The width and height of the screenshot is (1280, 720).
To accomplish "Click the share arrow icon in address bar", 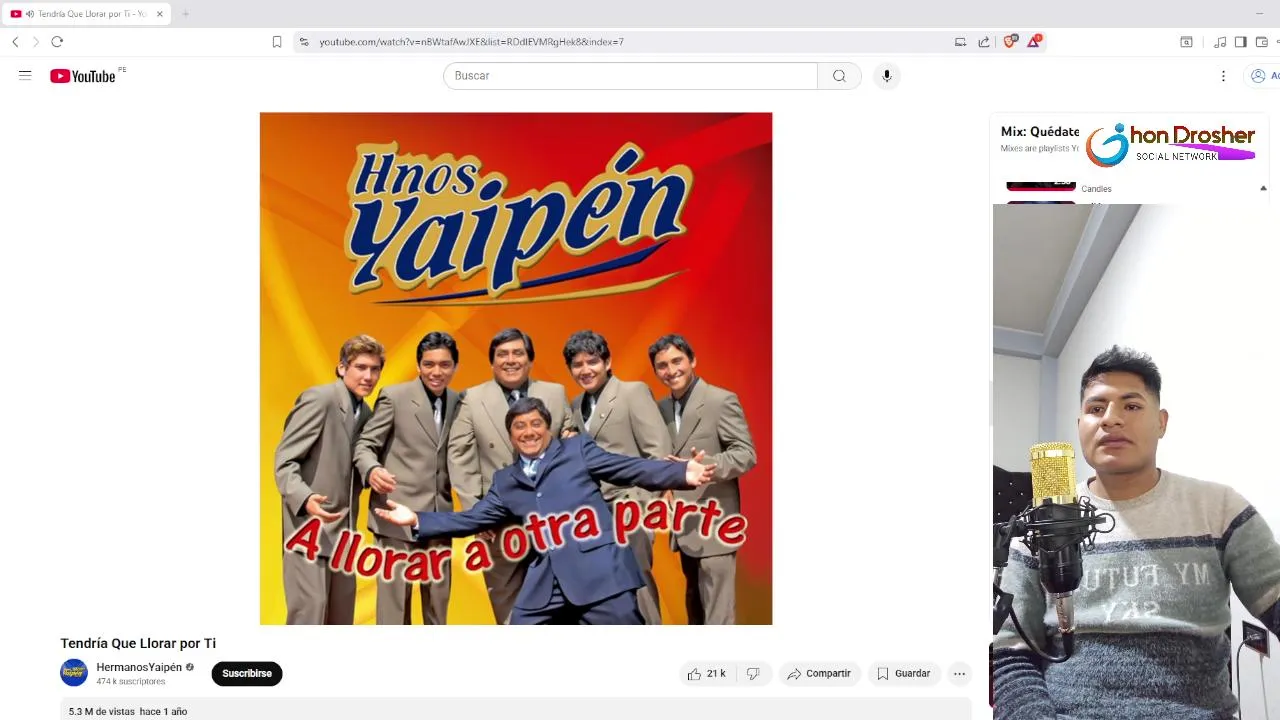I will (984, 42).
